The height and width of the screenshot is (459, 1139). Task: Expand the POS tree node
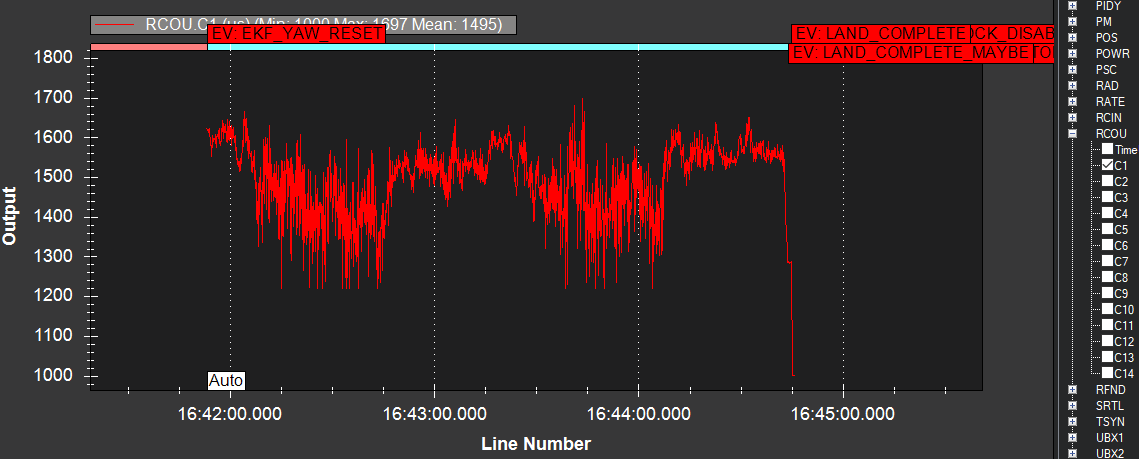[1072, 37]
